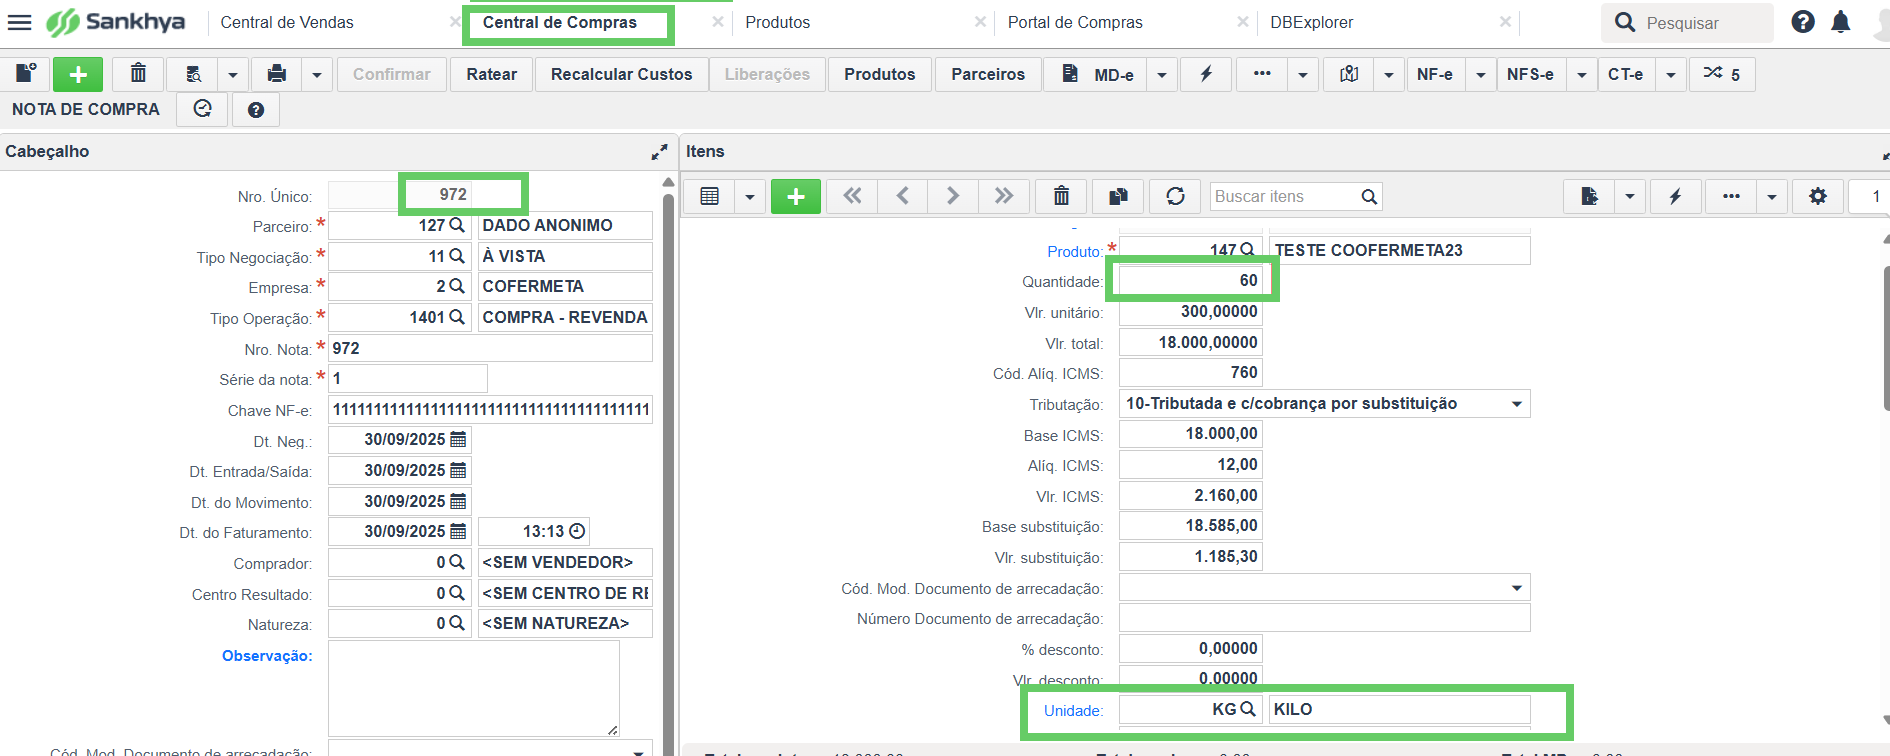Open Cód. Mod. Documento de arrecadação dropdown in Itens
The height and width of the screenshot is (756, 1890).
click(x=1517, y=588)
